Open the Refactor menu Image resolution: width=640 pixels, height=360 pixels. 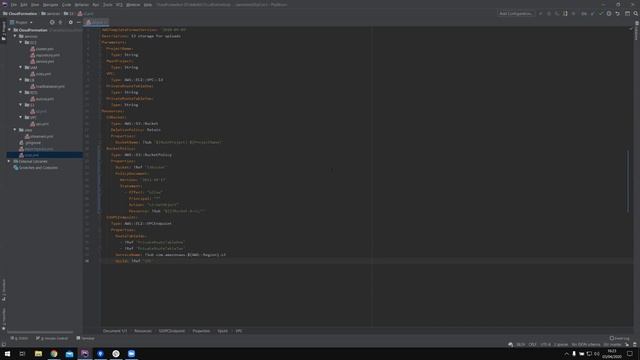tap(82, 5)
